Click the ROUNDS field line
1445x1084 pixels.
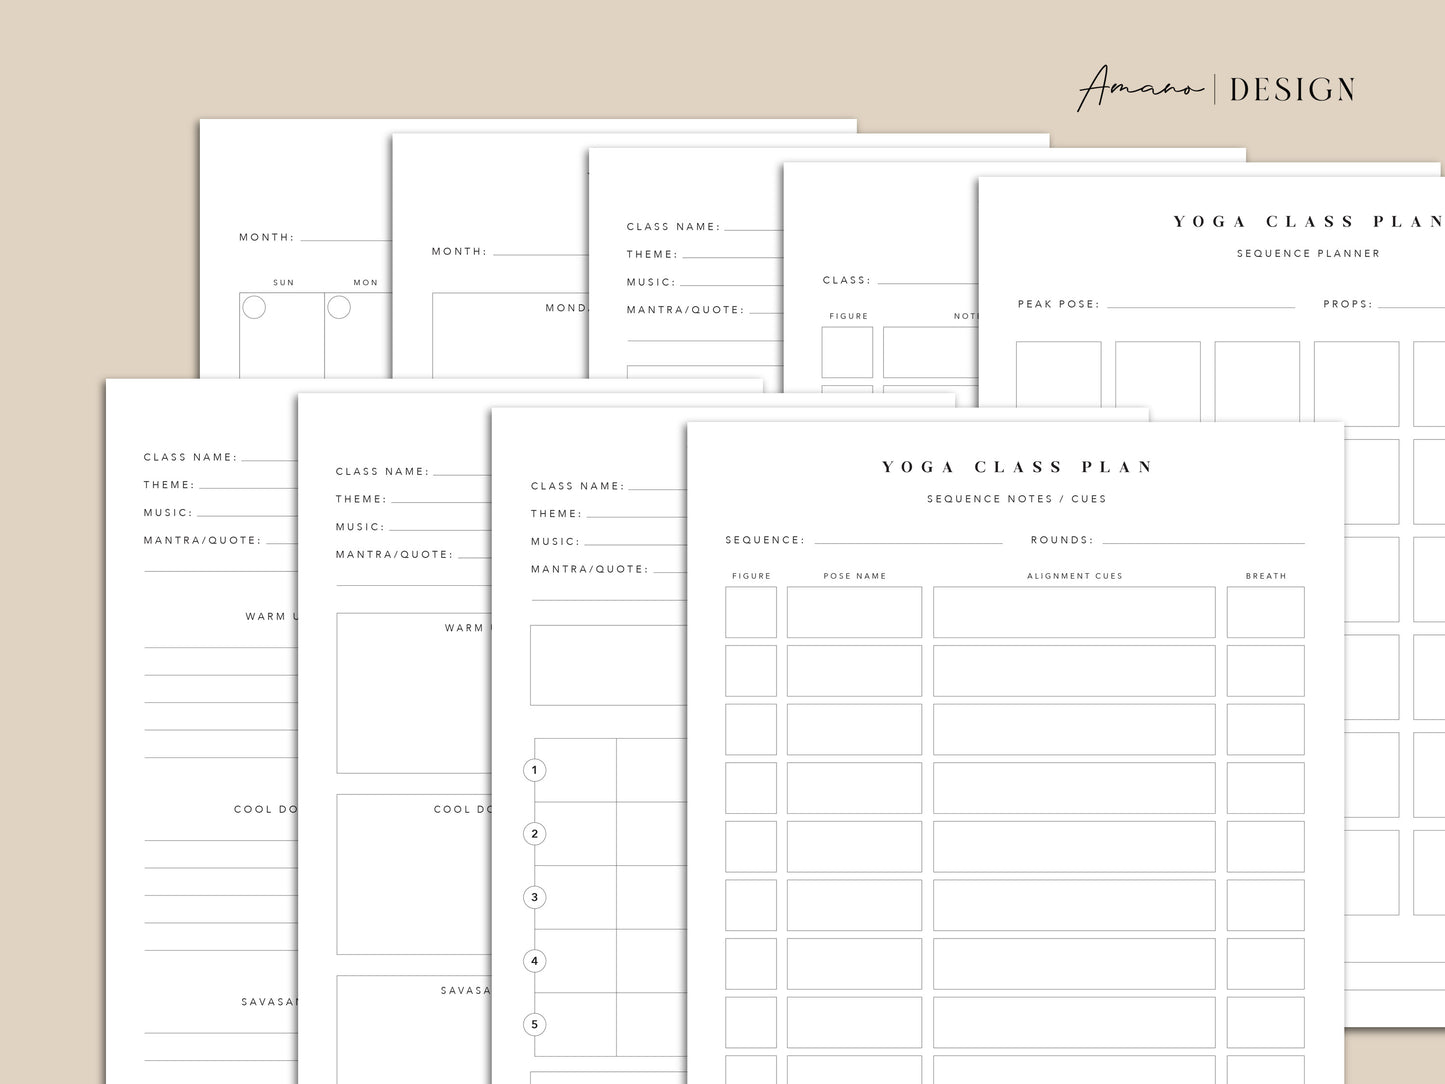click(x=1202, y=540)
